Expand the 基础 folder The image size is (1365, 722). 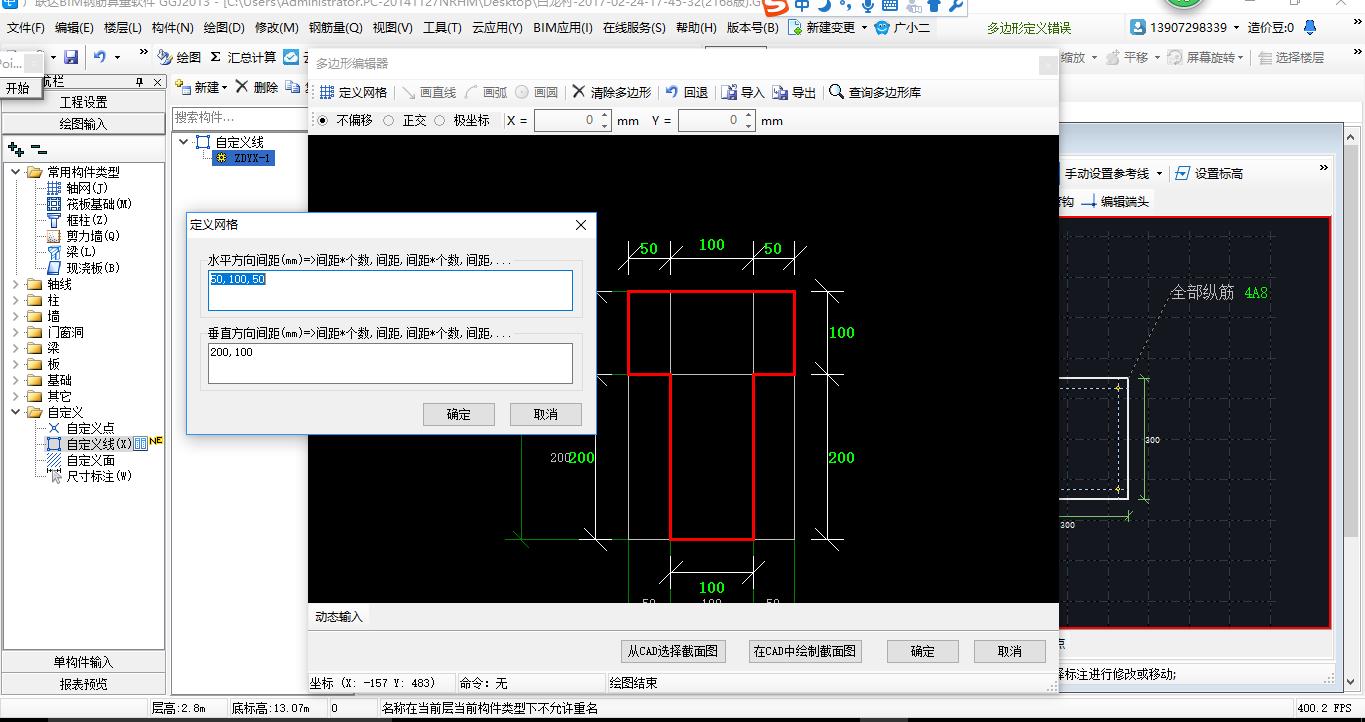(x=16, y=380)
